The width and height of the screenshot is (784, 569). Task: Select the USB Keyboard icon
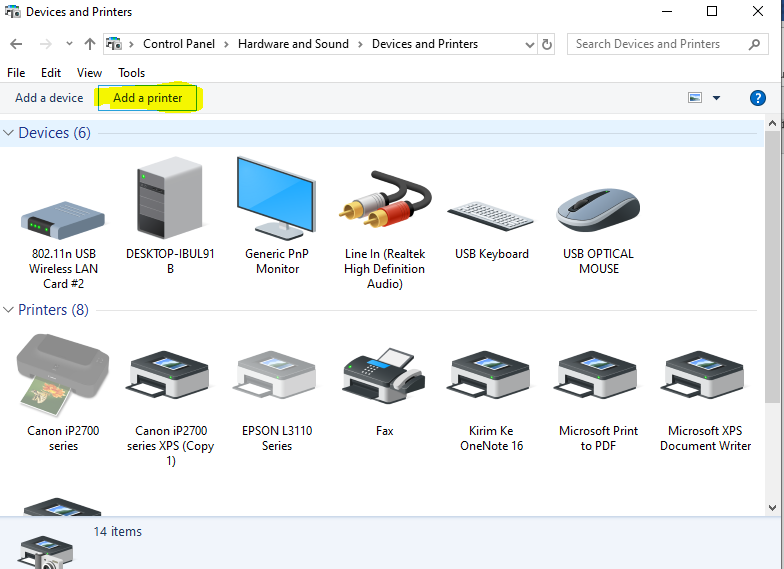click(x=490, y=216)
